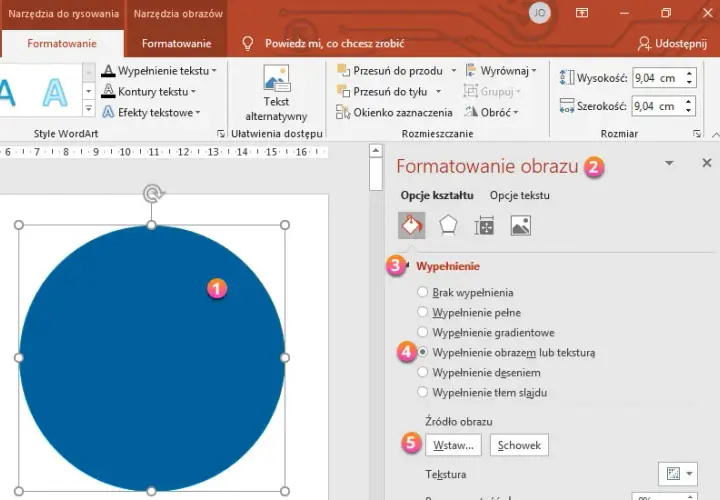720x500 pixels.
Task: Increase Wysokość with the up spinner
Action: (x=689, y=73)
